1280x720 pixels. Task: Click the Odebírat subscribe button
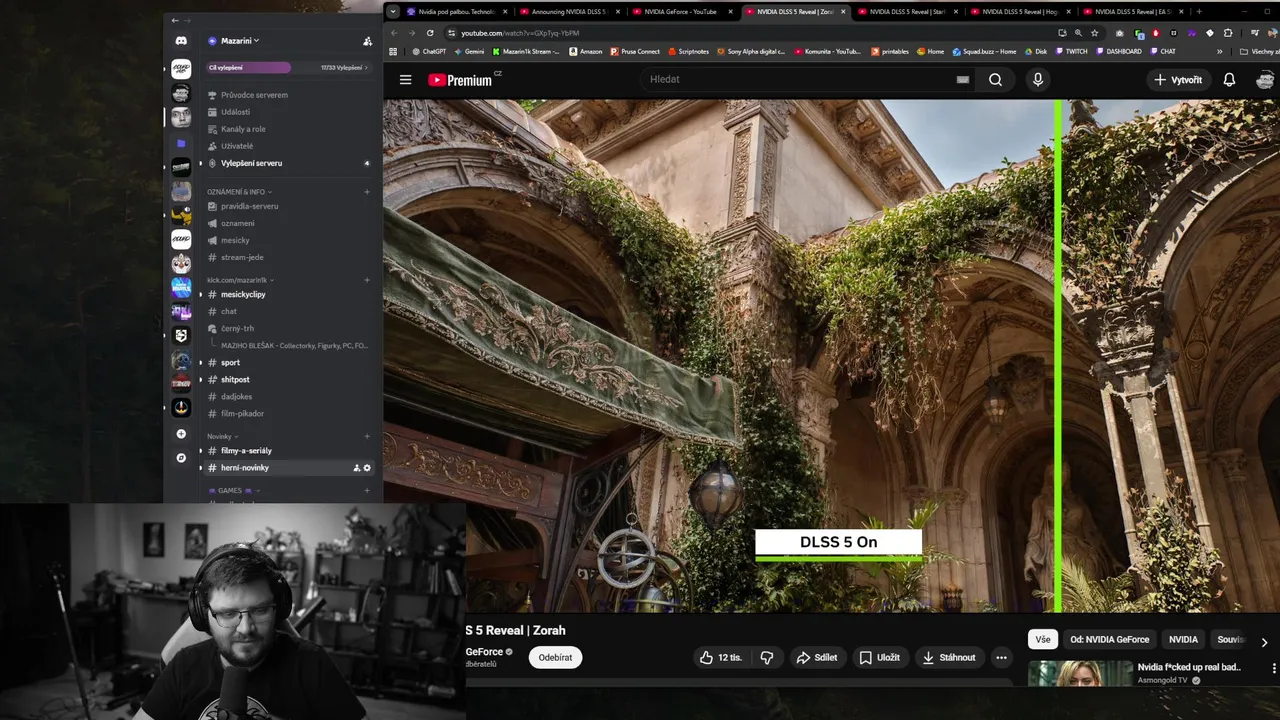555,657
